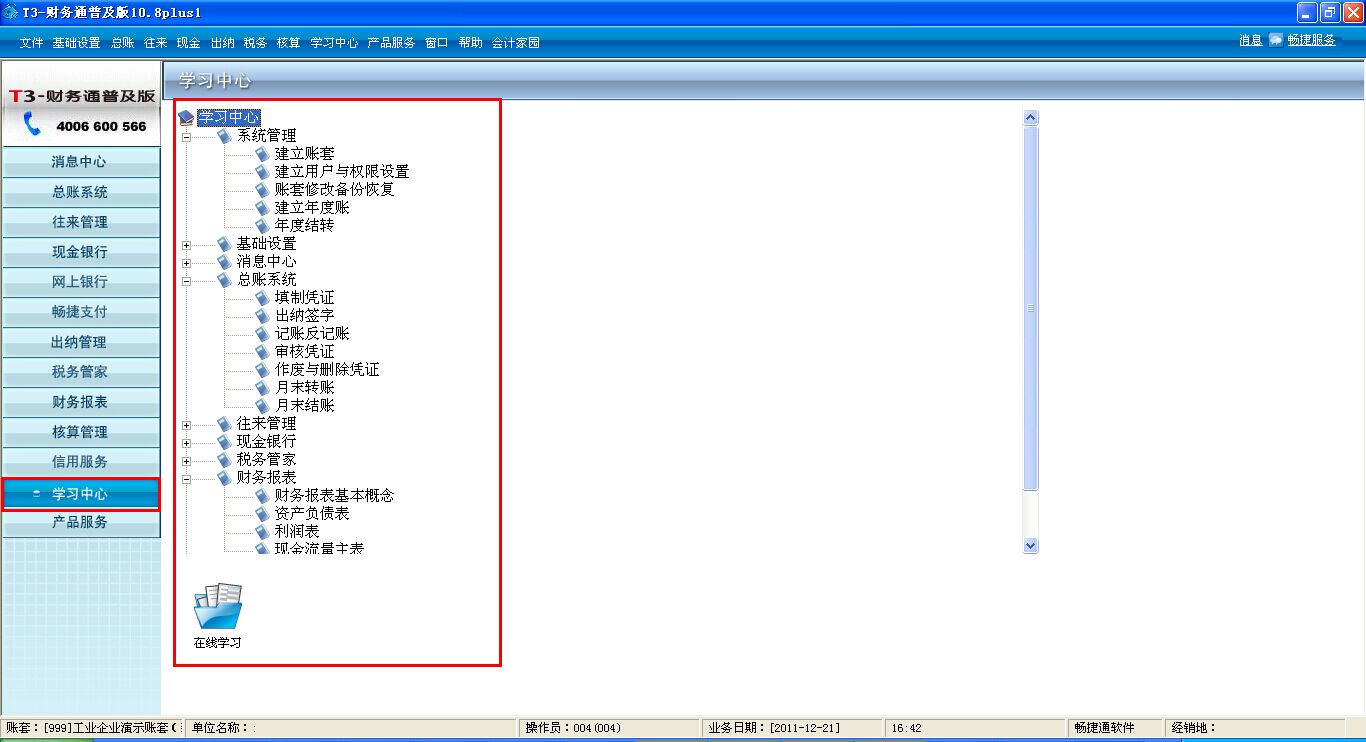1366x742 pixels.
Task: Click the book icon of tree node 总账系统
Action: click(x=224, y=280)
